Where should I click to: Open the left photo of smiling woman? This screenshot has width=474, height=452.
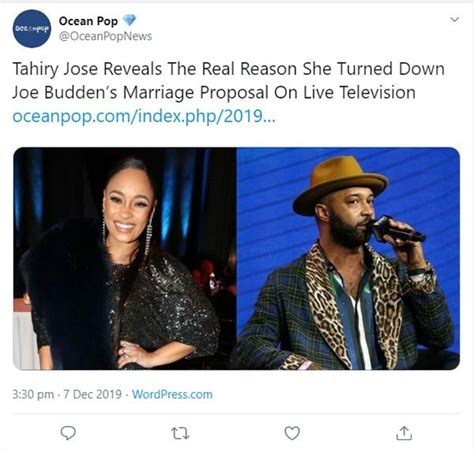point(125,258)
